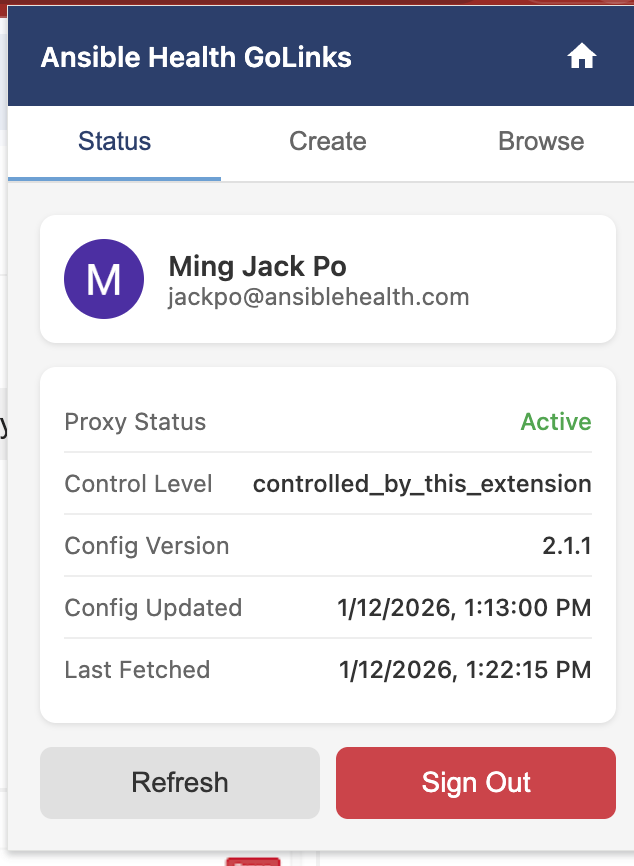634x866 pixels.
Task: Select the Status tab
Action: 114,141
